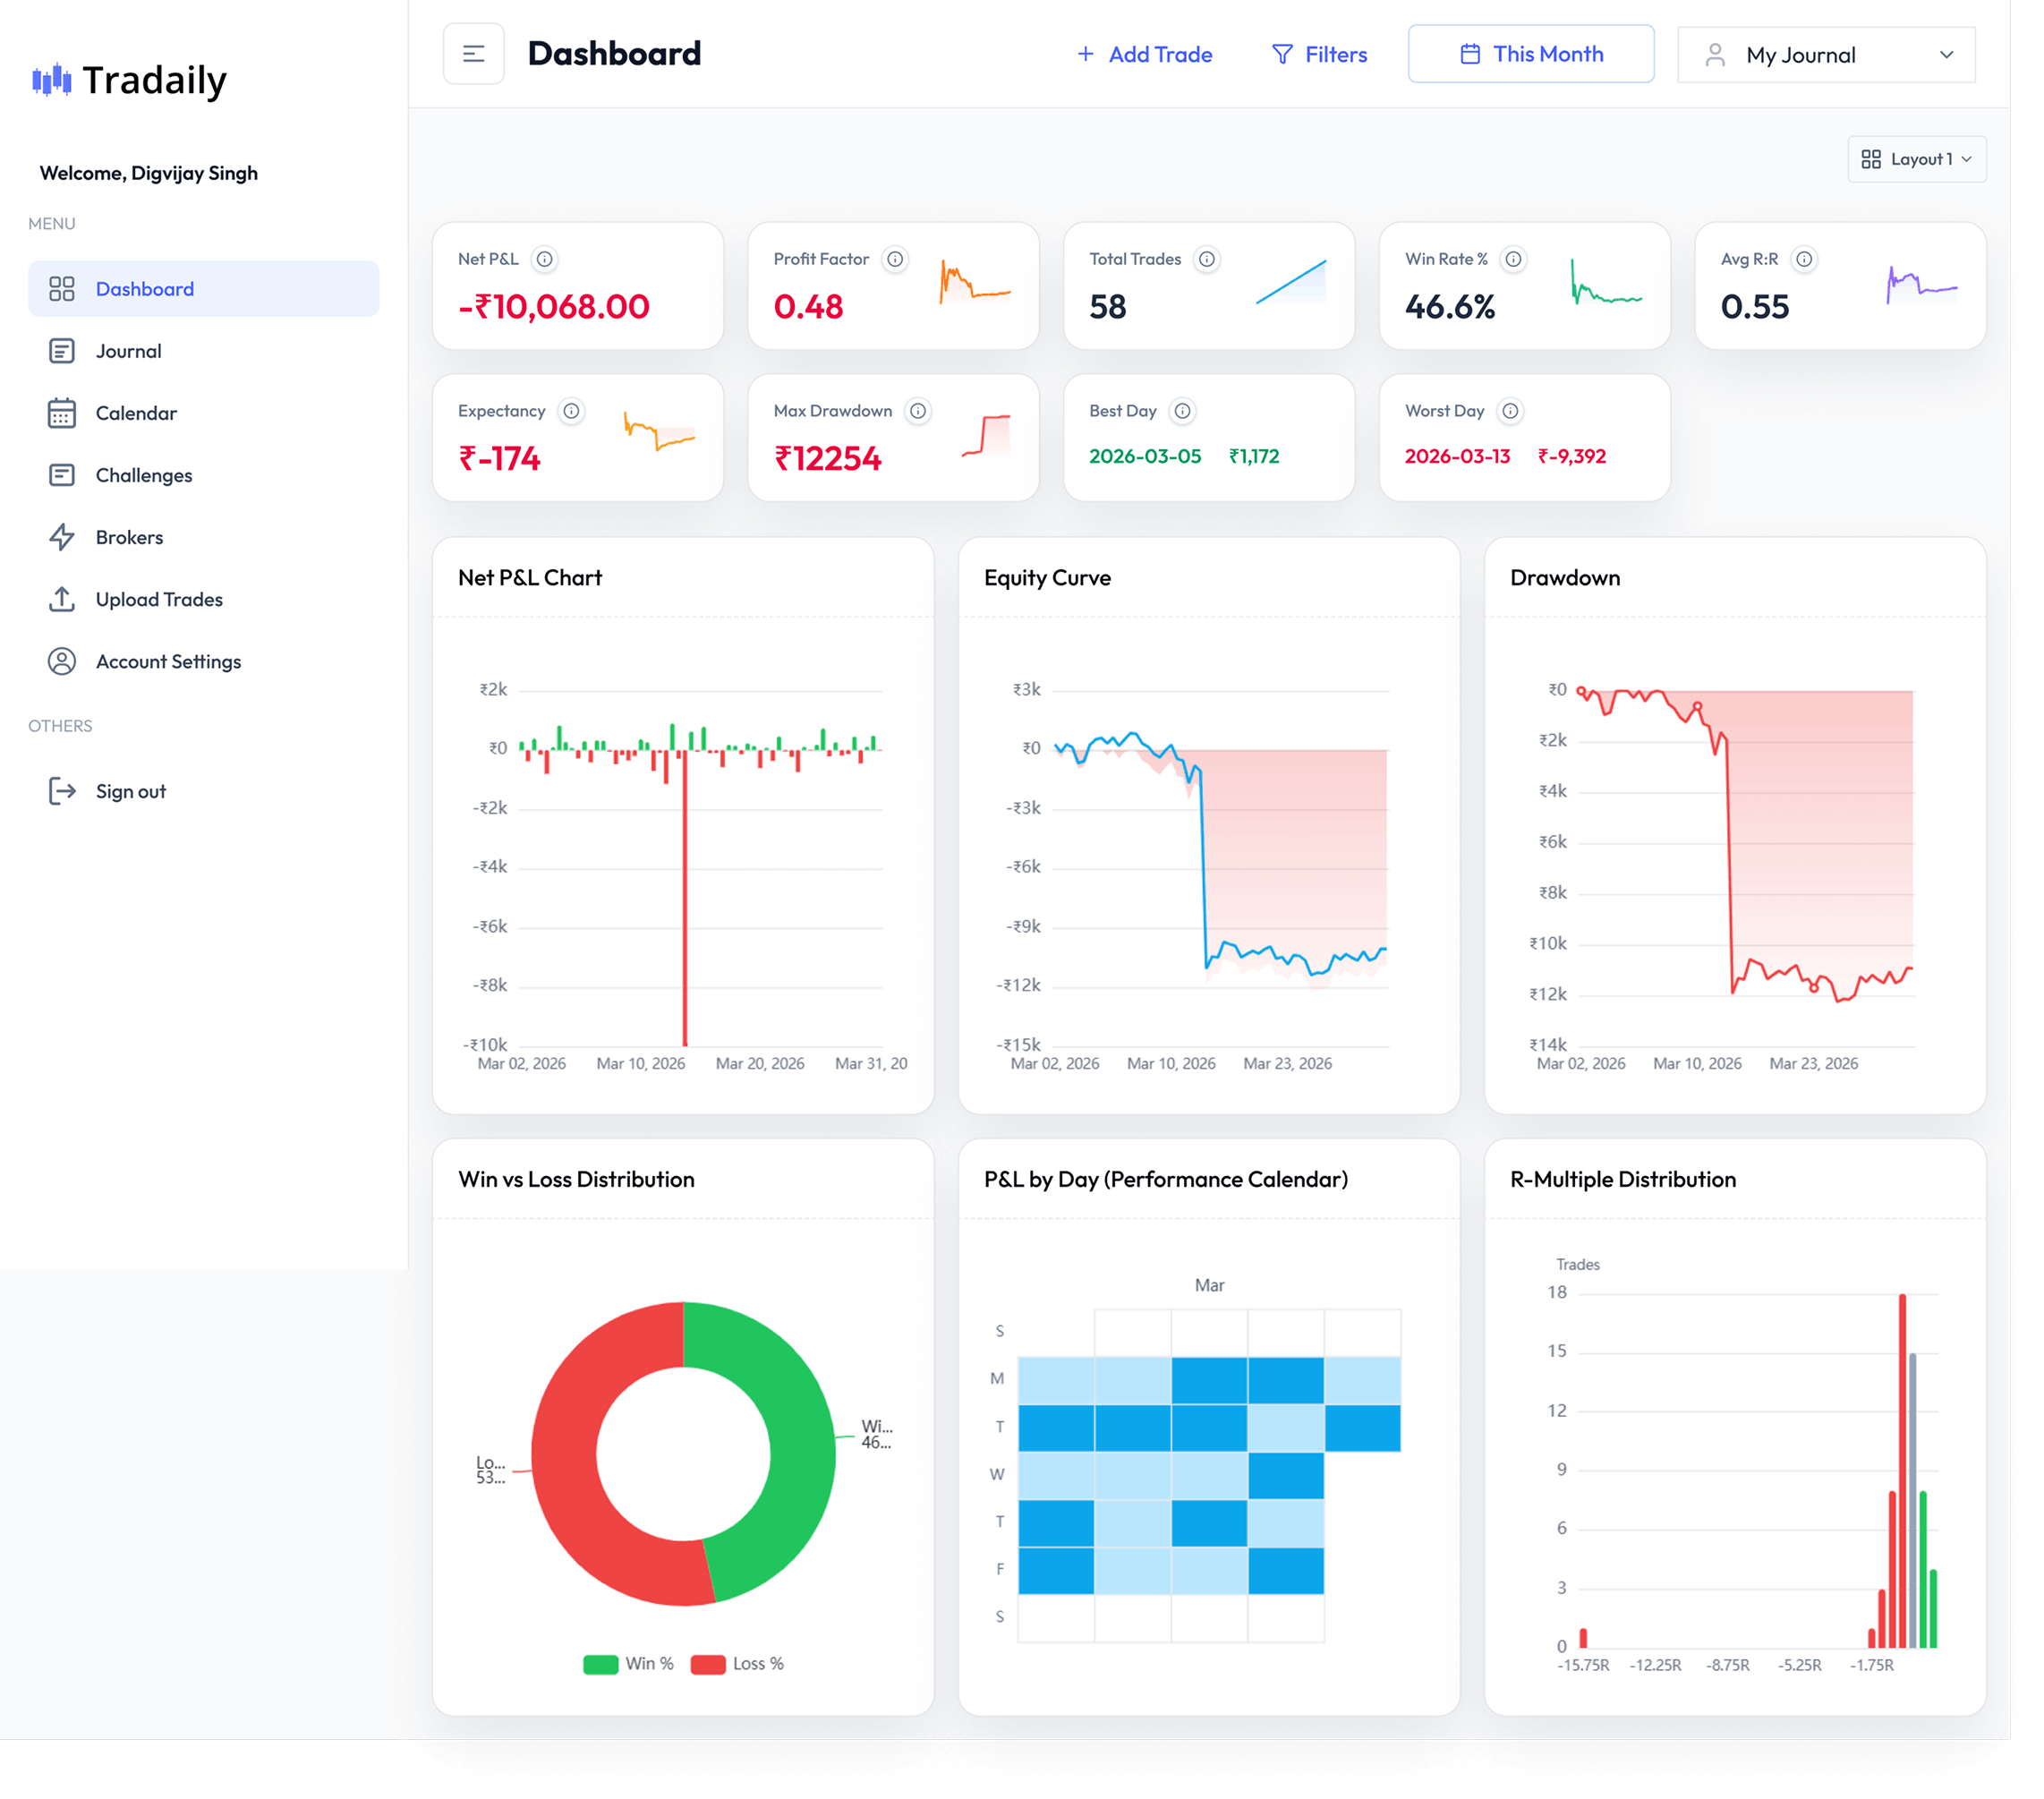Click the Add Trade button
The image size is (2044, 1799).
(1144, 55)
